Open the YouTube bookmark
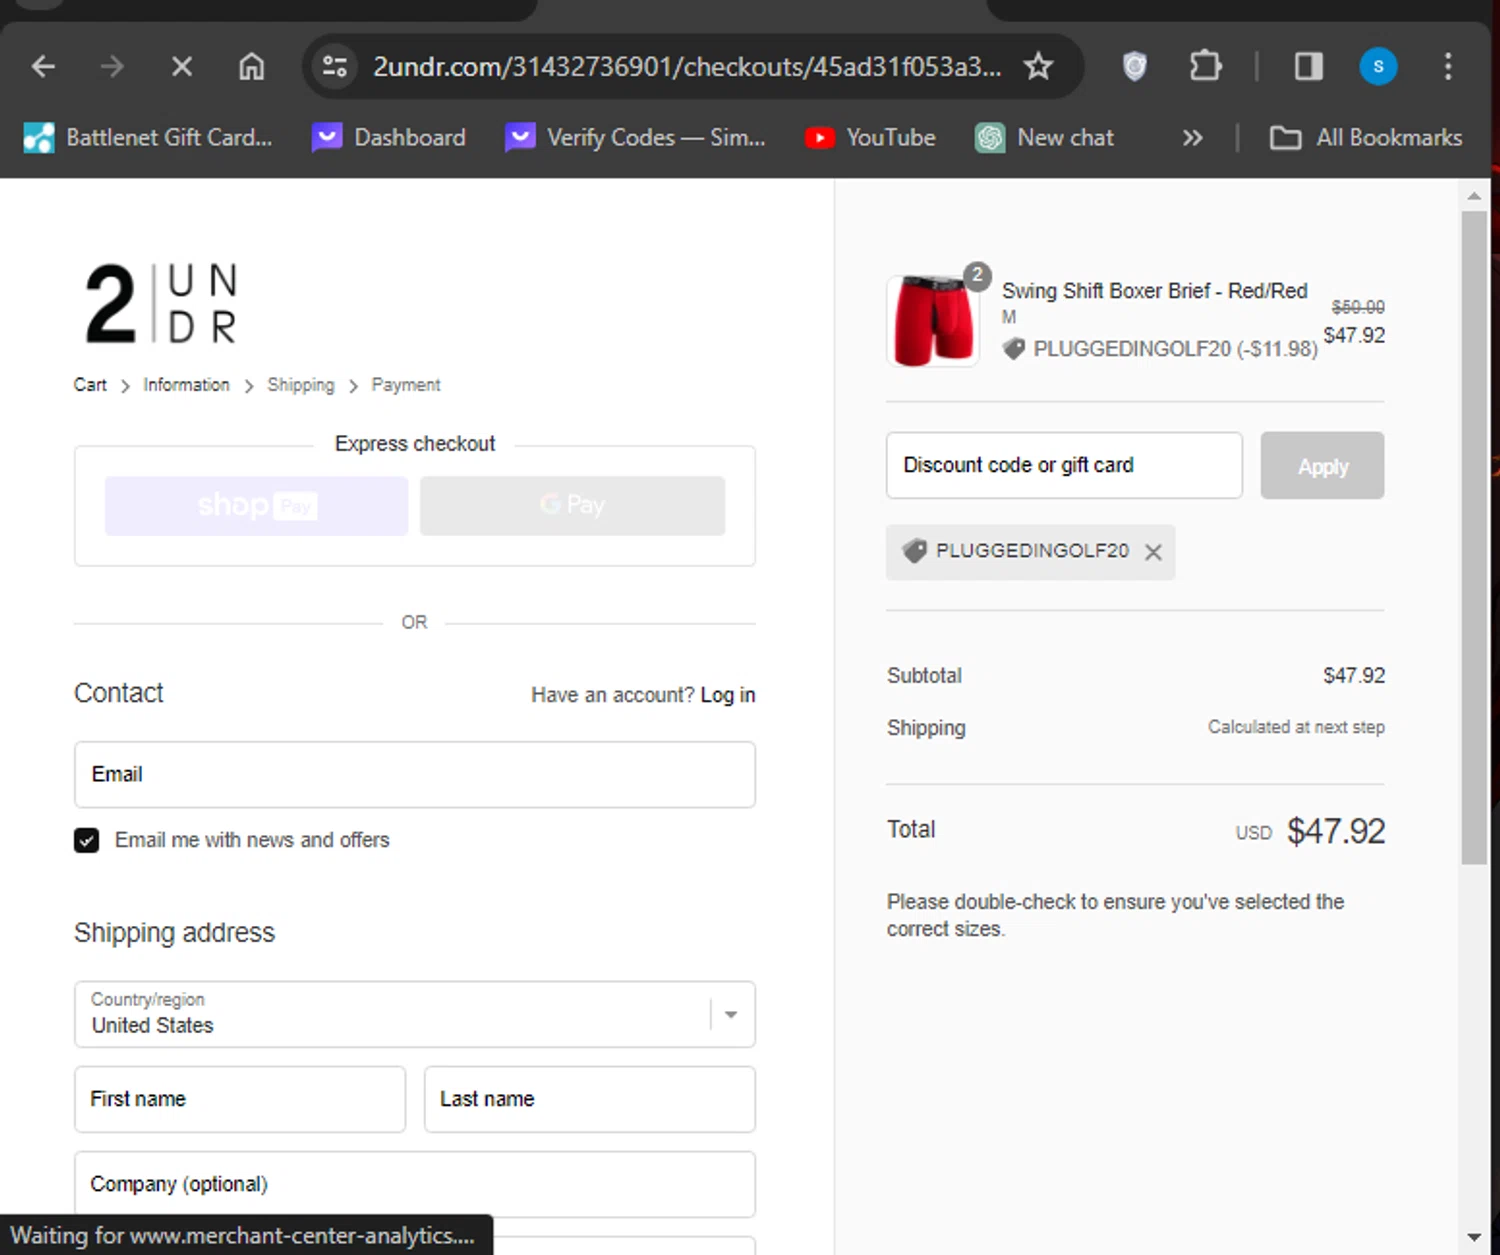 point(870,138)
